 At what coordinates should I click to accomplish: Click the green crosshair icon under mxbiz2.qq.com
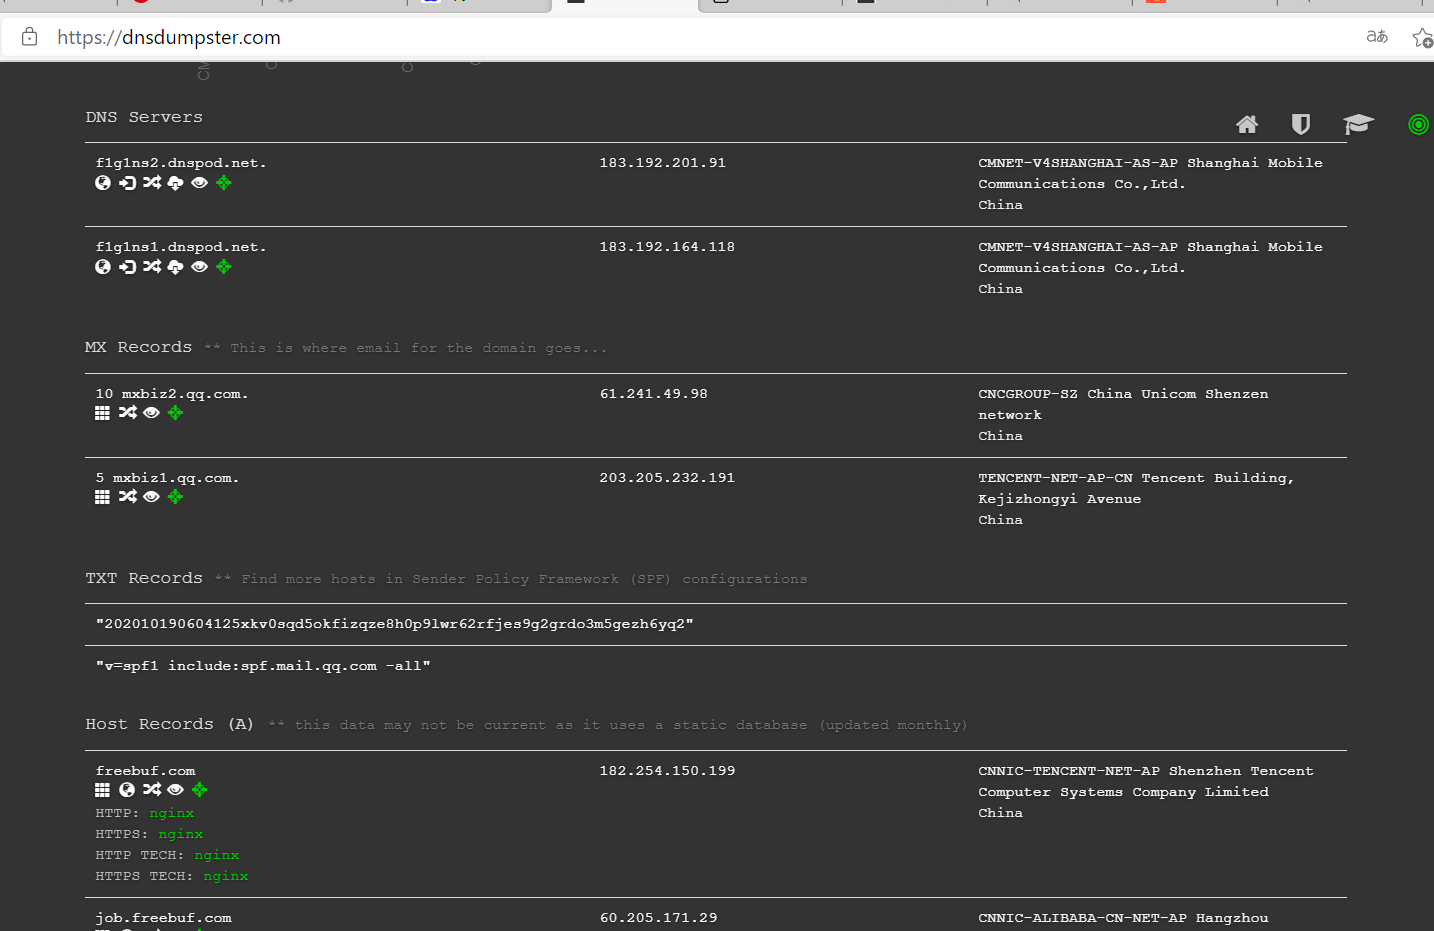[175, 413]
